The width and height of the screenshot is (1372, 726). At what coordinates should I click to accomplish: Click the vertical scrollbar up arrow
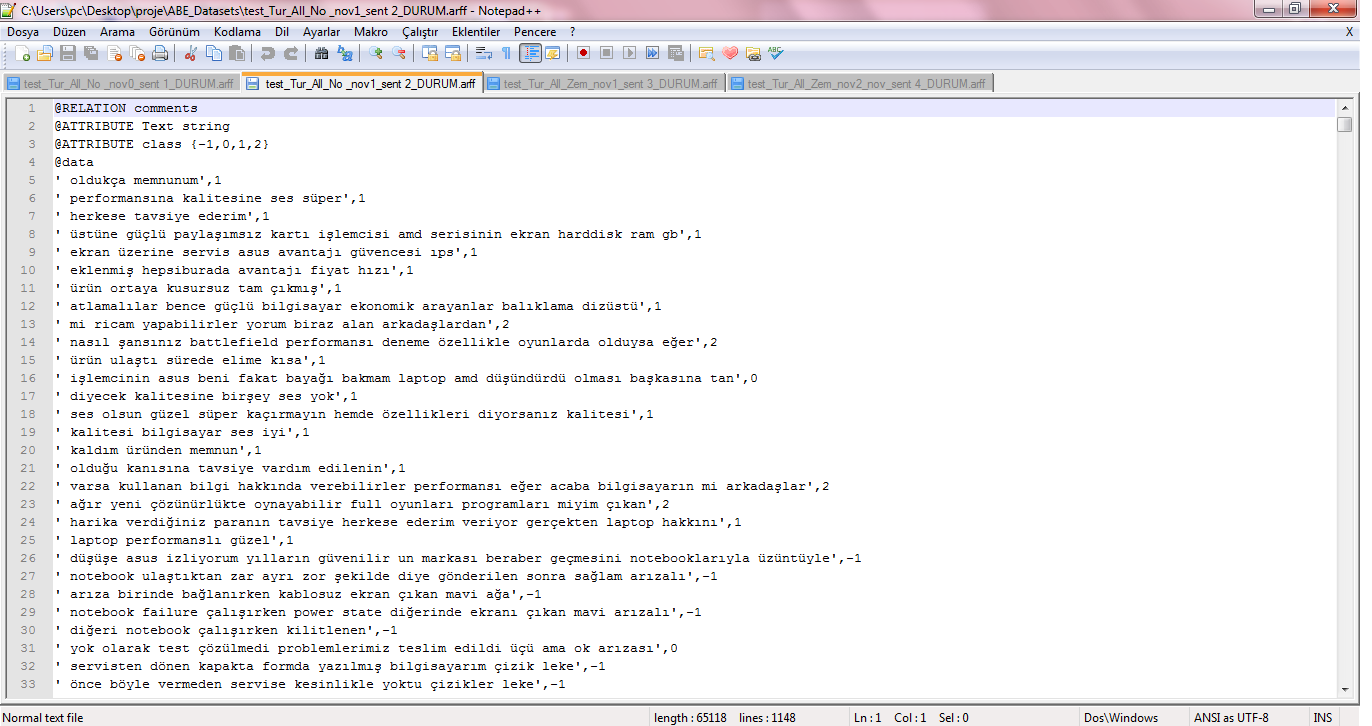pyautogui.click(x=1344, y=107)
